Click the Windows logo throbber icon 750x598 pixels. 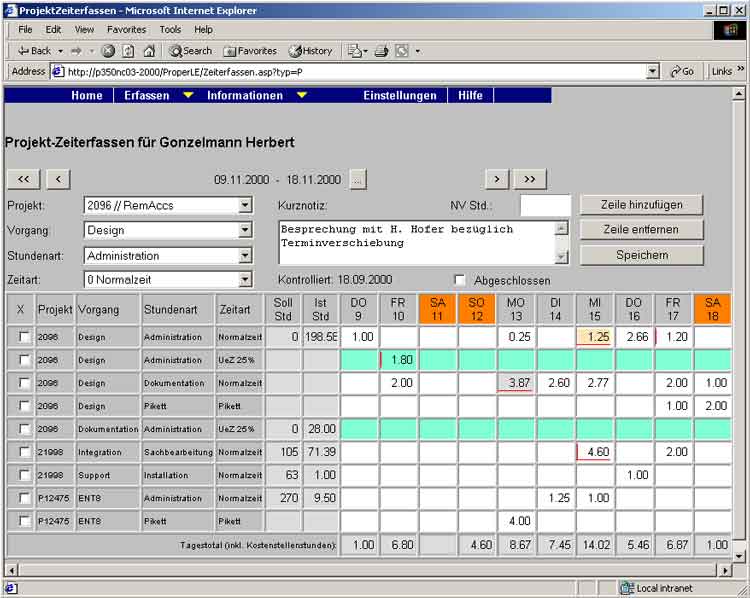730,30
